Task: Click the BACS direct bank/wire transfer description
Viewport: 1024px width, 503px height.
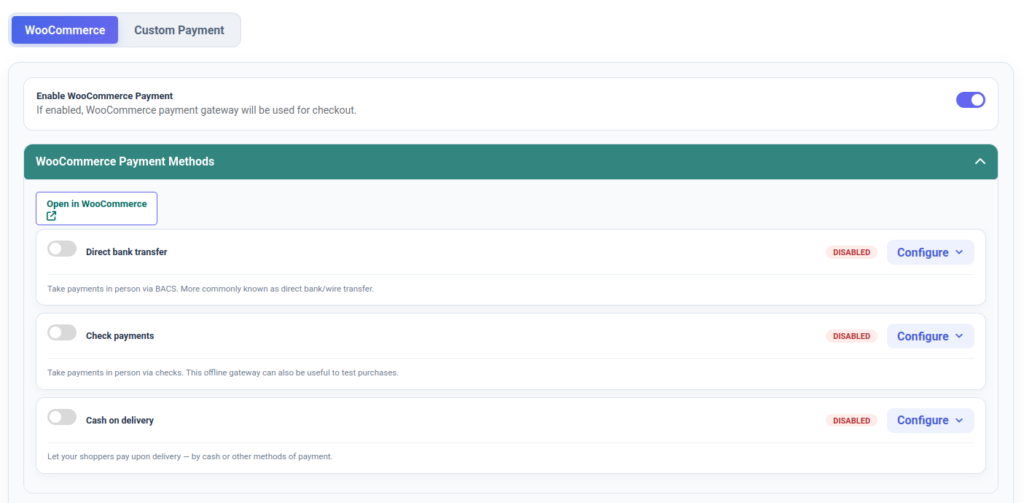Action: [x=210, y=289]
